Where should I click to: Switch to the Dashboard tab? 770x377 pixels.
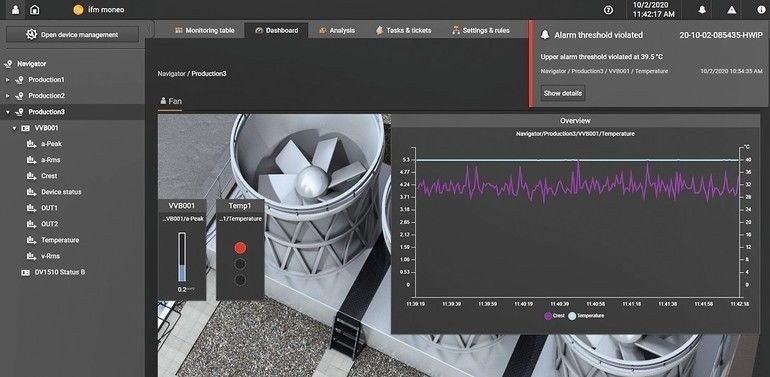tap(276, 30)
